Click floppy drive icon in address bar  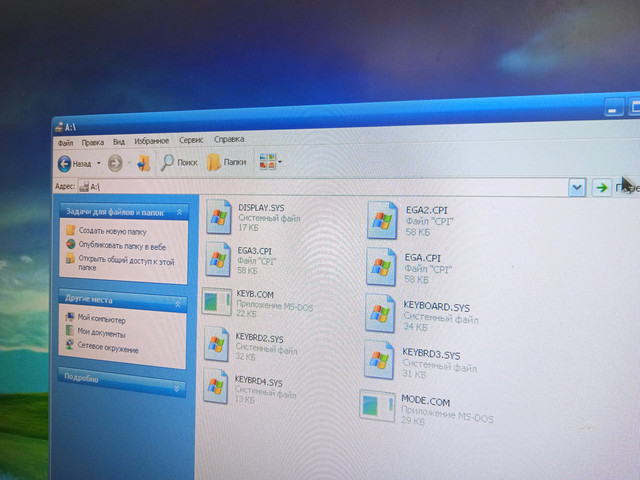(x=84, y=187)
